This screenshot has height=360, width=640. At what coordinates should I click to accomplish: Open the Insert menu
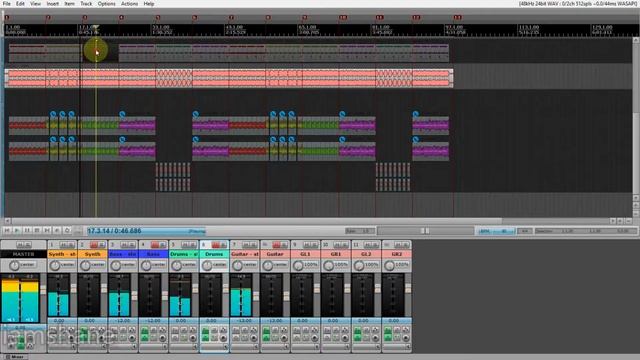(53, 4)
